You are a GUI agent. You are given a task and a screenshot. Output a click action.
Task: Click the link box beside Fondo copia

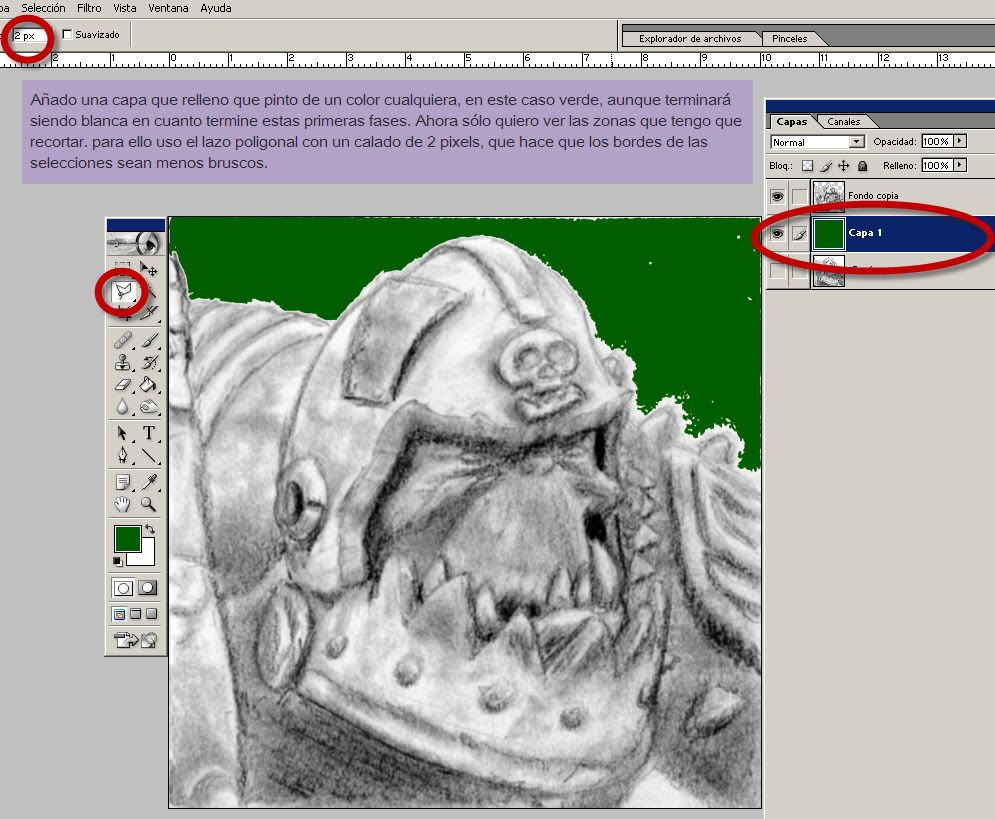coord(800,196)
